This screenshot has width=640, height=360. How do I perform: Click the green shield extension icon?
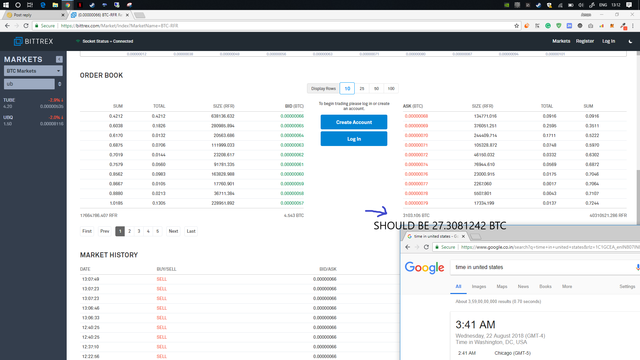pos(559,26)
